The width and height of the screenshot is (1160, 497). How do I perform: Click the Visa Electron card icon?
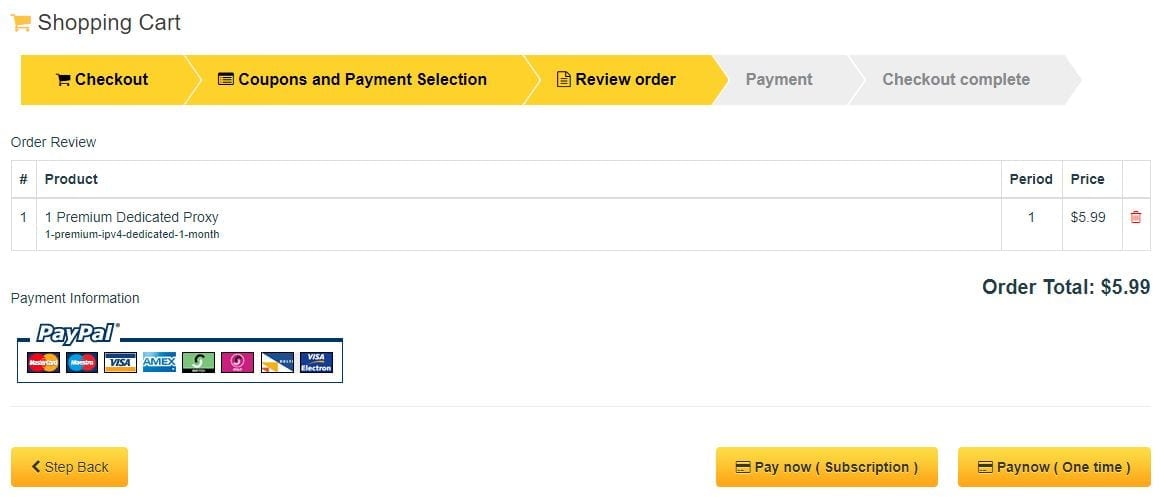tap(316, 362)
